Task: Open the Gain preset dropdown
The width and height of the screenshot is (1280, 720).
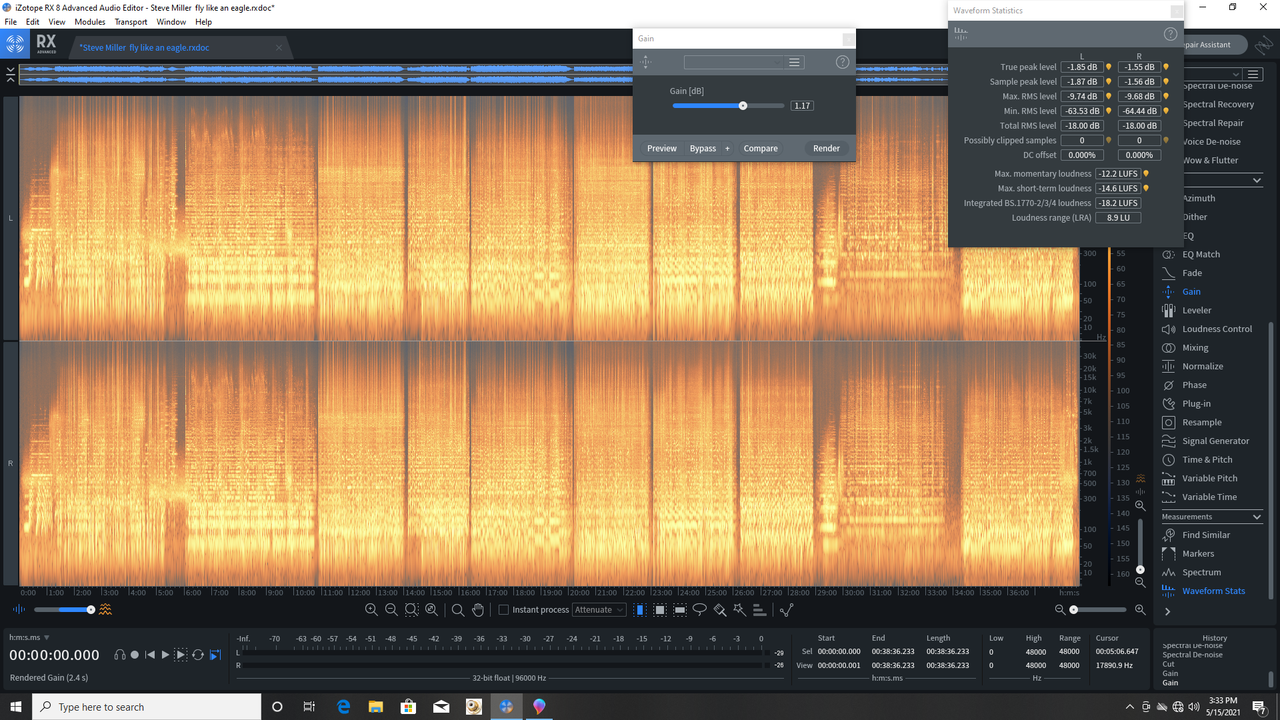Action: pos(734,62)
